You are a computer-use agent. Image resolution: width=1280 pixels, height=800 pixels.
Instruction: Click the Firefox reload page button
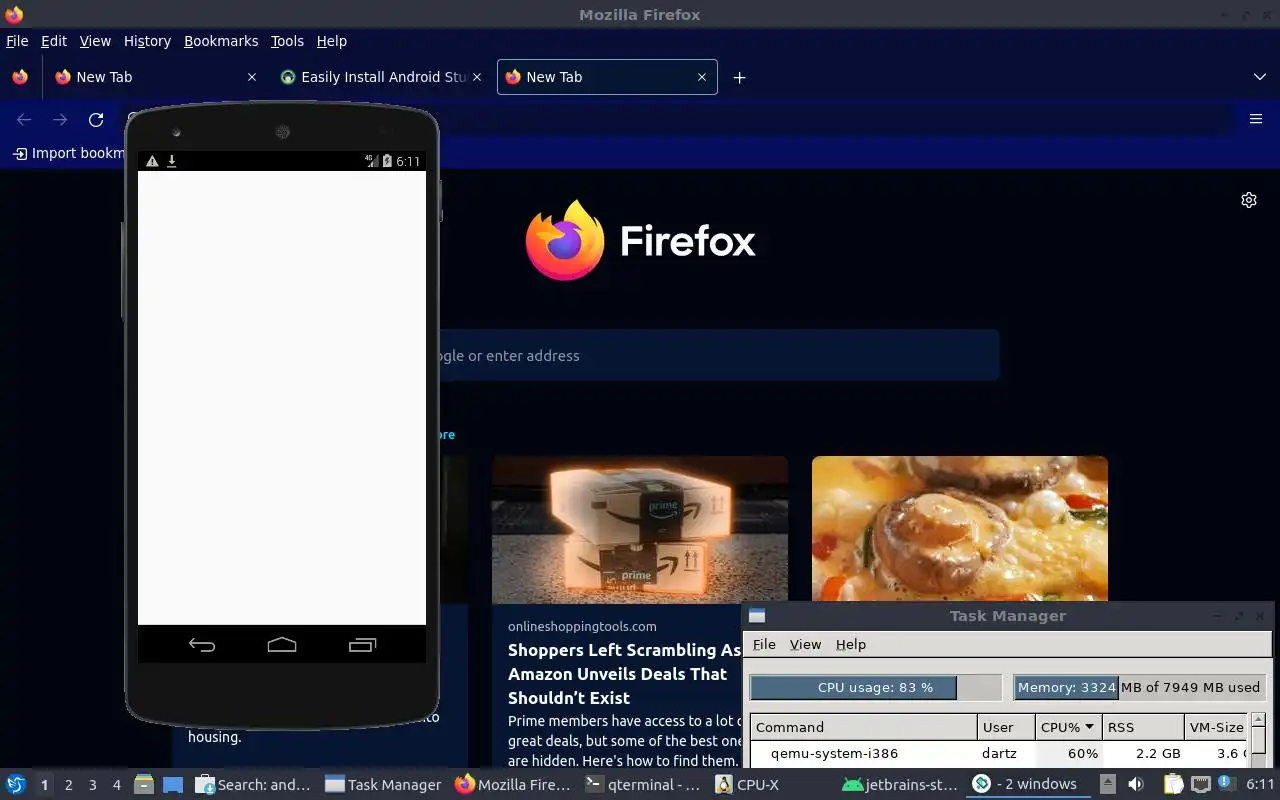(x=96, y=120)
